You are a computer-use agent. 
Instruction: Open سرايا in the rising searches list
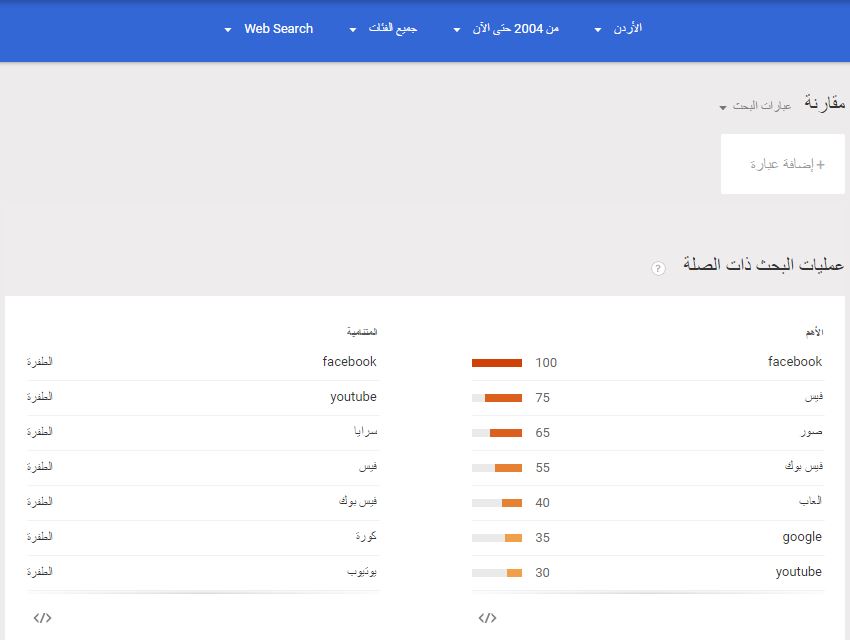[x=365, y=432]
